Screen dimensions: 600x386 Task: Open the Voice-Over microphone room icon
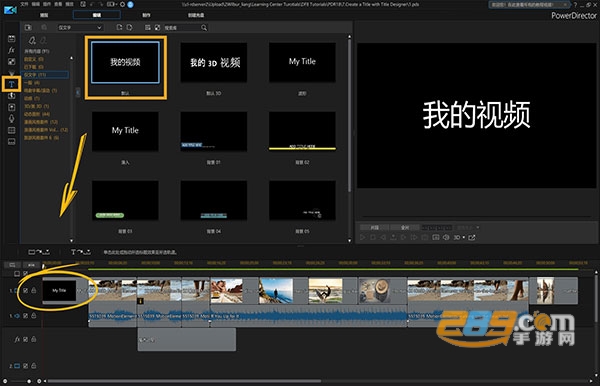coord(11,119)
